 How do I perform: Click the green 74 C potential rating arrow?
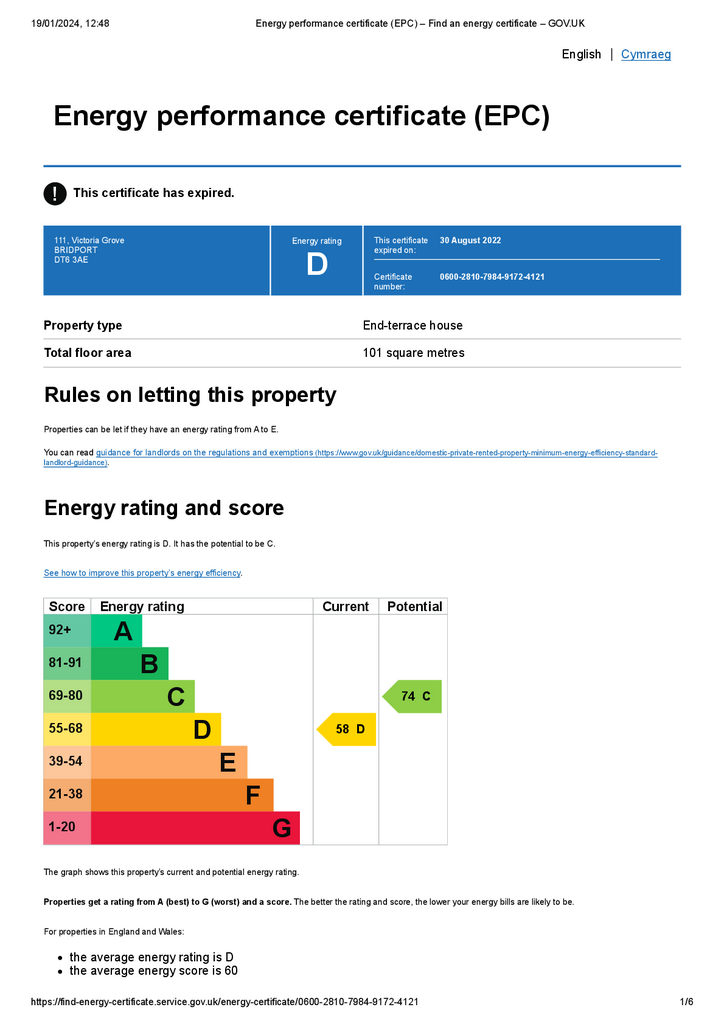412,696
